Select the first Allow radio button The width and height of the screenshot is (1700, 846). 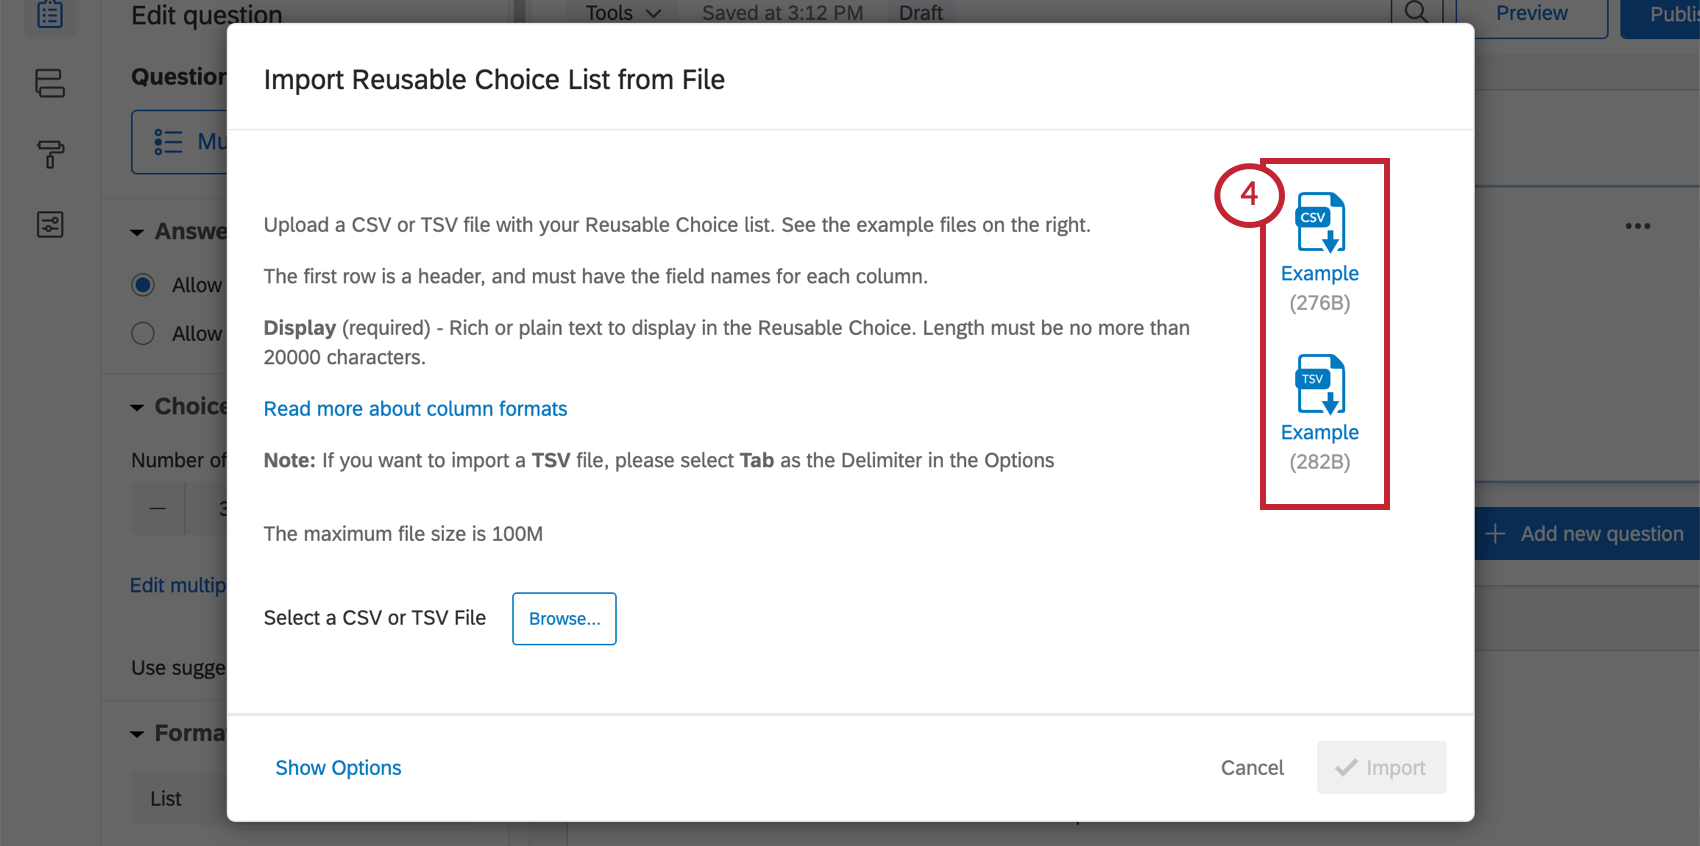143,284
